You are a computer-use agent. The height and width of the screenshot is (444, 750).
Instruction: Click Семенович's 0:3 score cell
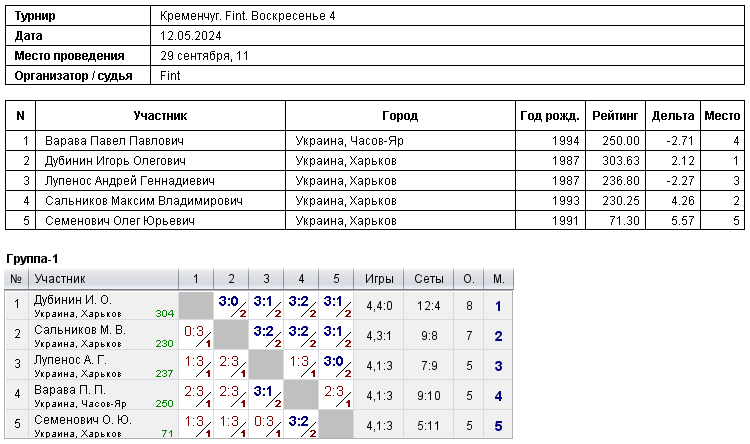point(266,425)
